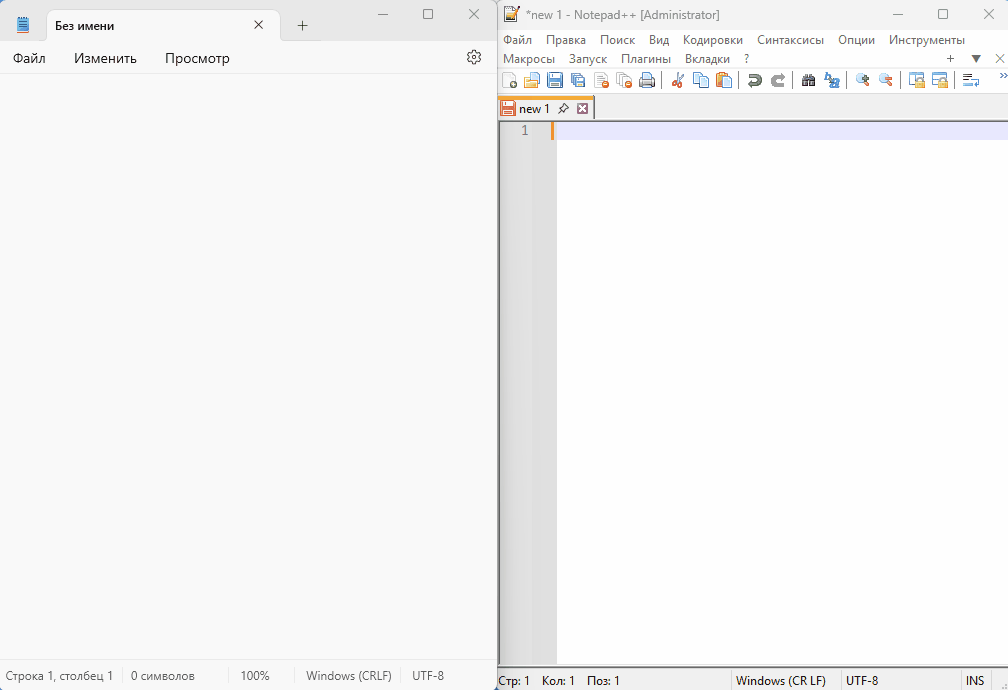Open the 100% zoom dropdown in Notepad
The height and width of the screenshot is (690, 1008).
pos(255,676)
